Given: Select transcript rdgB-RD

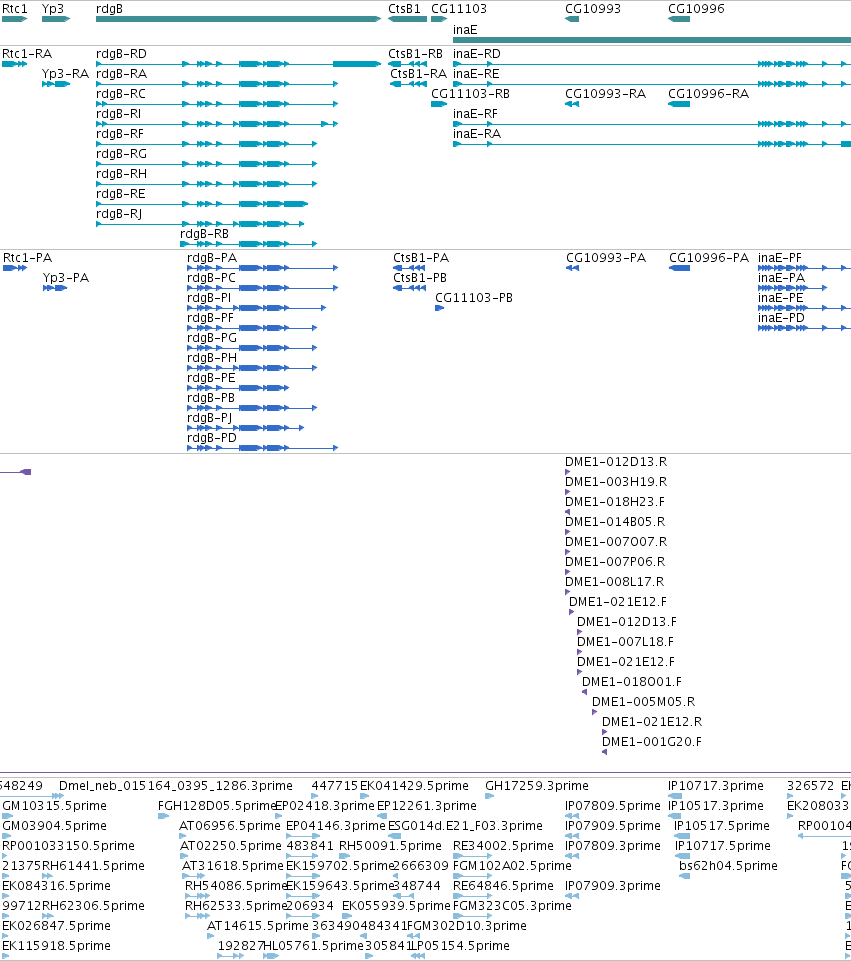Looking at the screenshot, I should [238, 64].
